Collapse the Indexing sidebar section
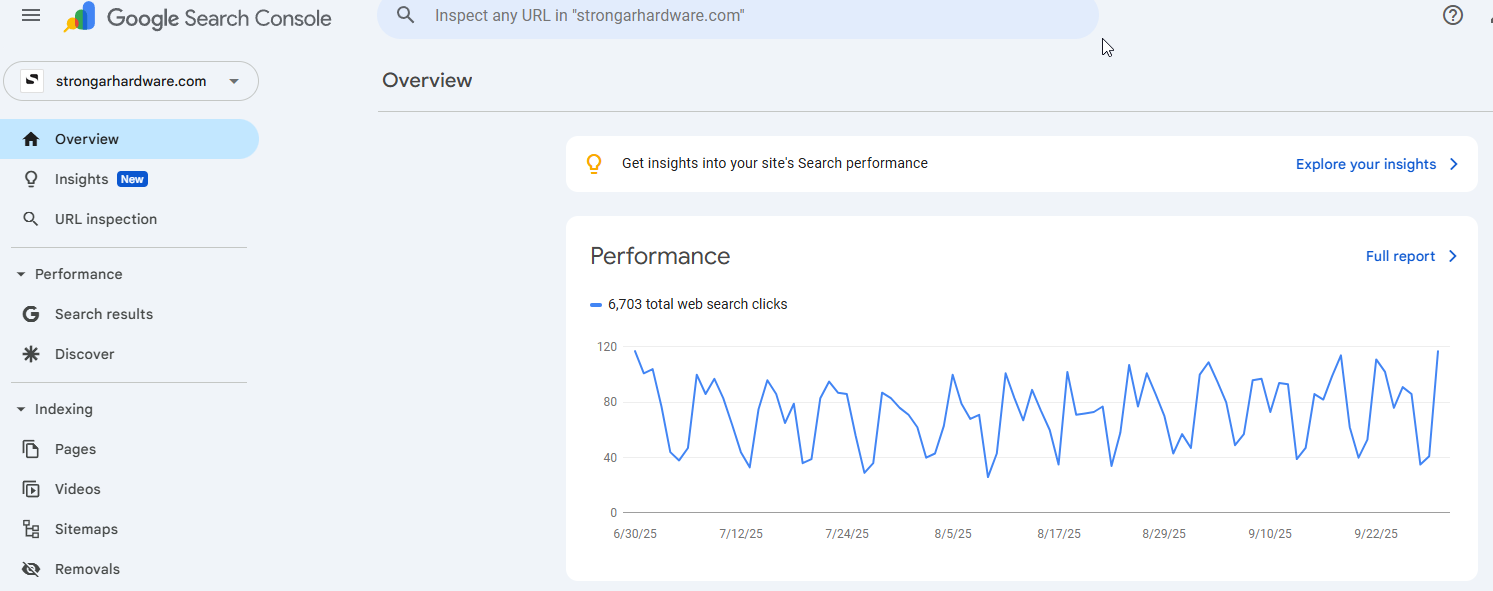This screenshot has height=591, width=1493. (21, 409)
